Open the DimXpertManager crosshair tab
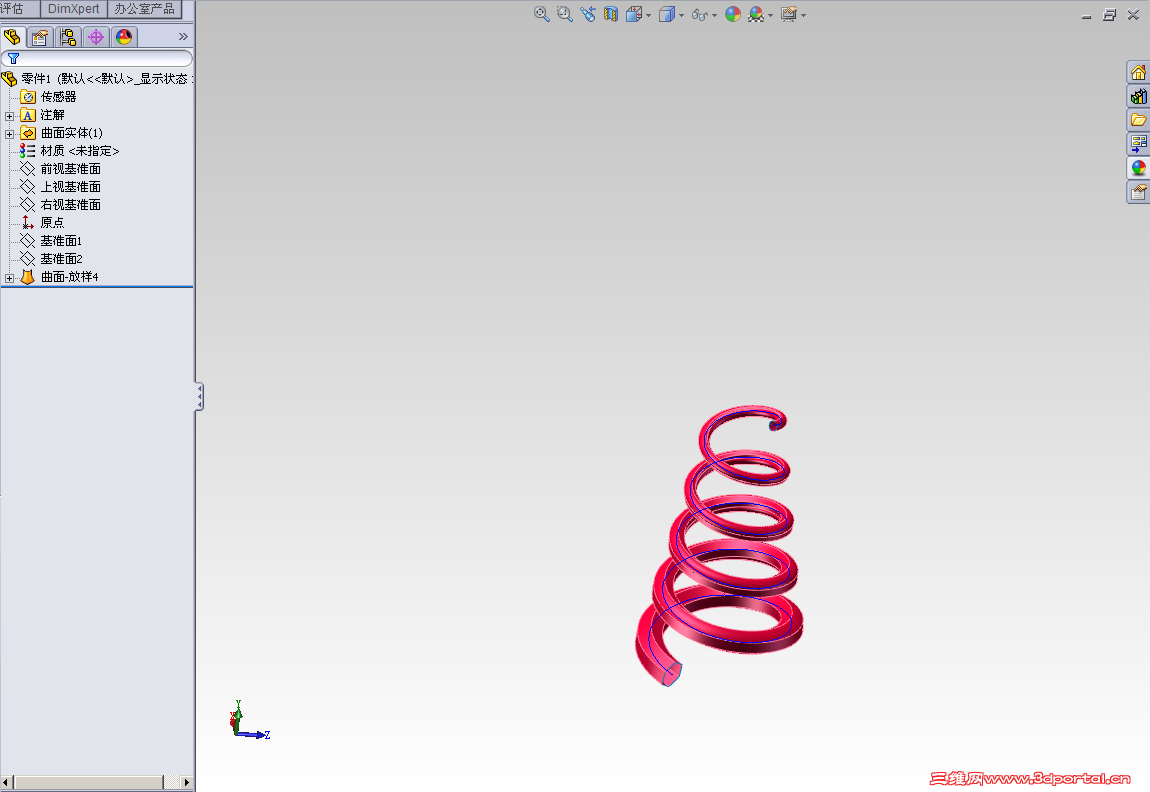 (x=96, y=37)
